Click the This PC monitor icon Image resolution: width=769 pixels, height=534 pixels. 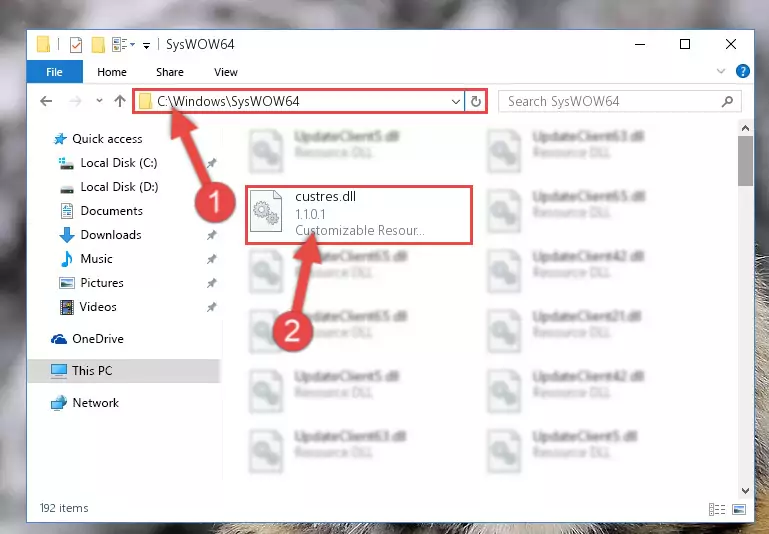(59, 371)
